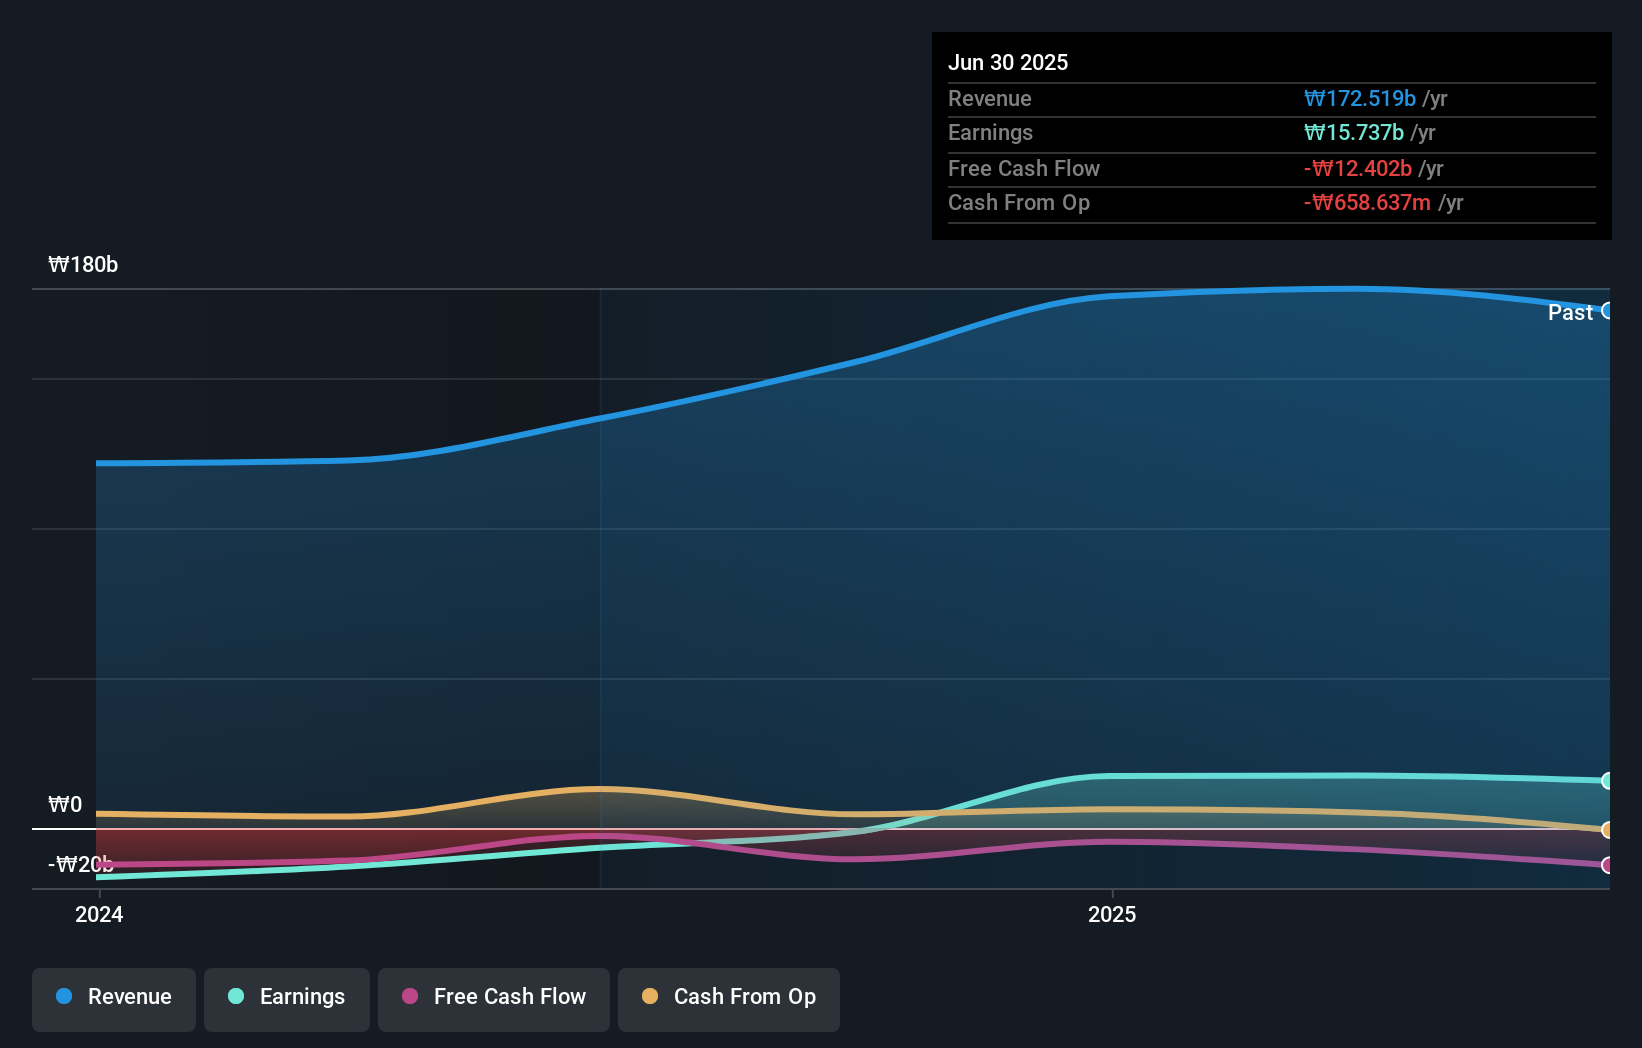1642x1048 pixels.
Task: Click the yellow Cash From Op endpoint marker
Action: click(x=1607, y=829)
